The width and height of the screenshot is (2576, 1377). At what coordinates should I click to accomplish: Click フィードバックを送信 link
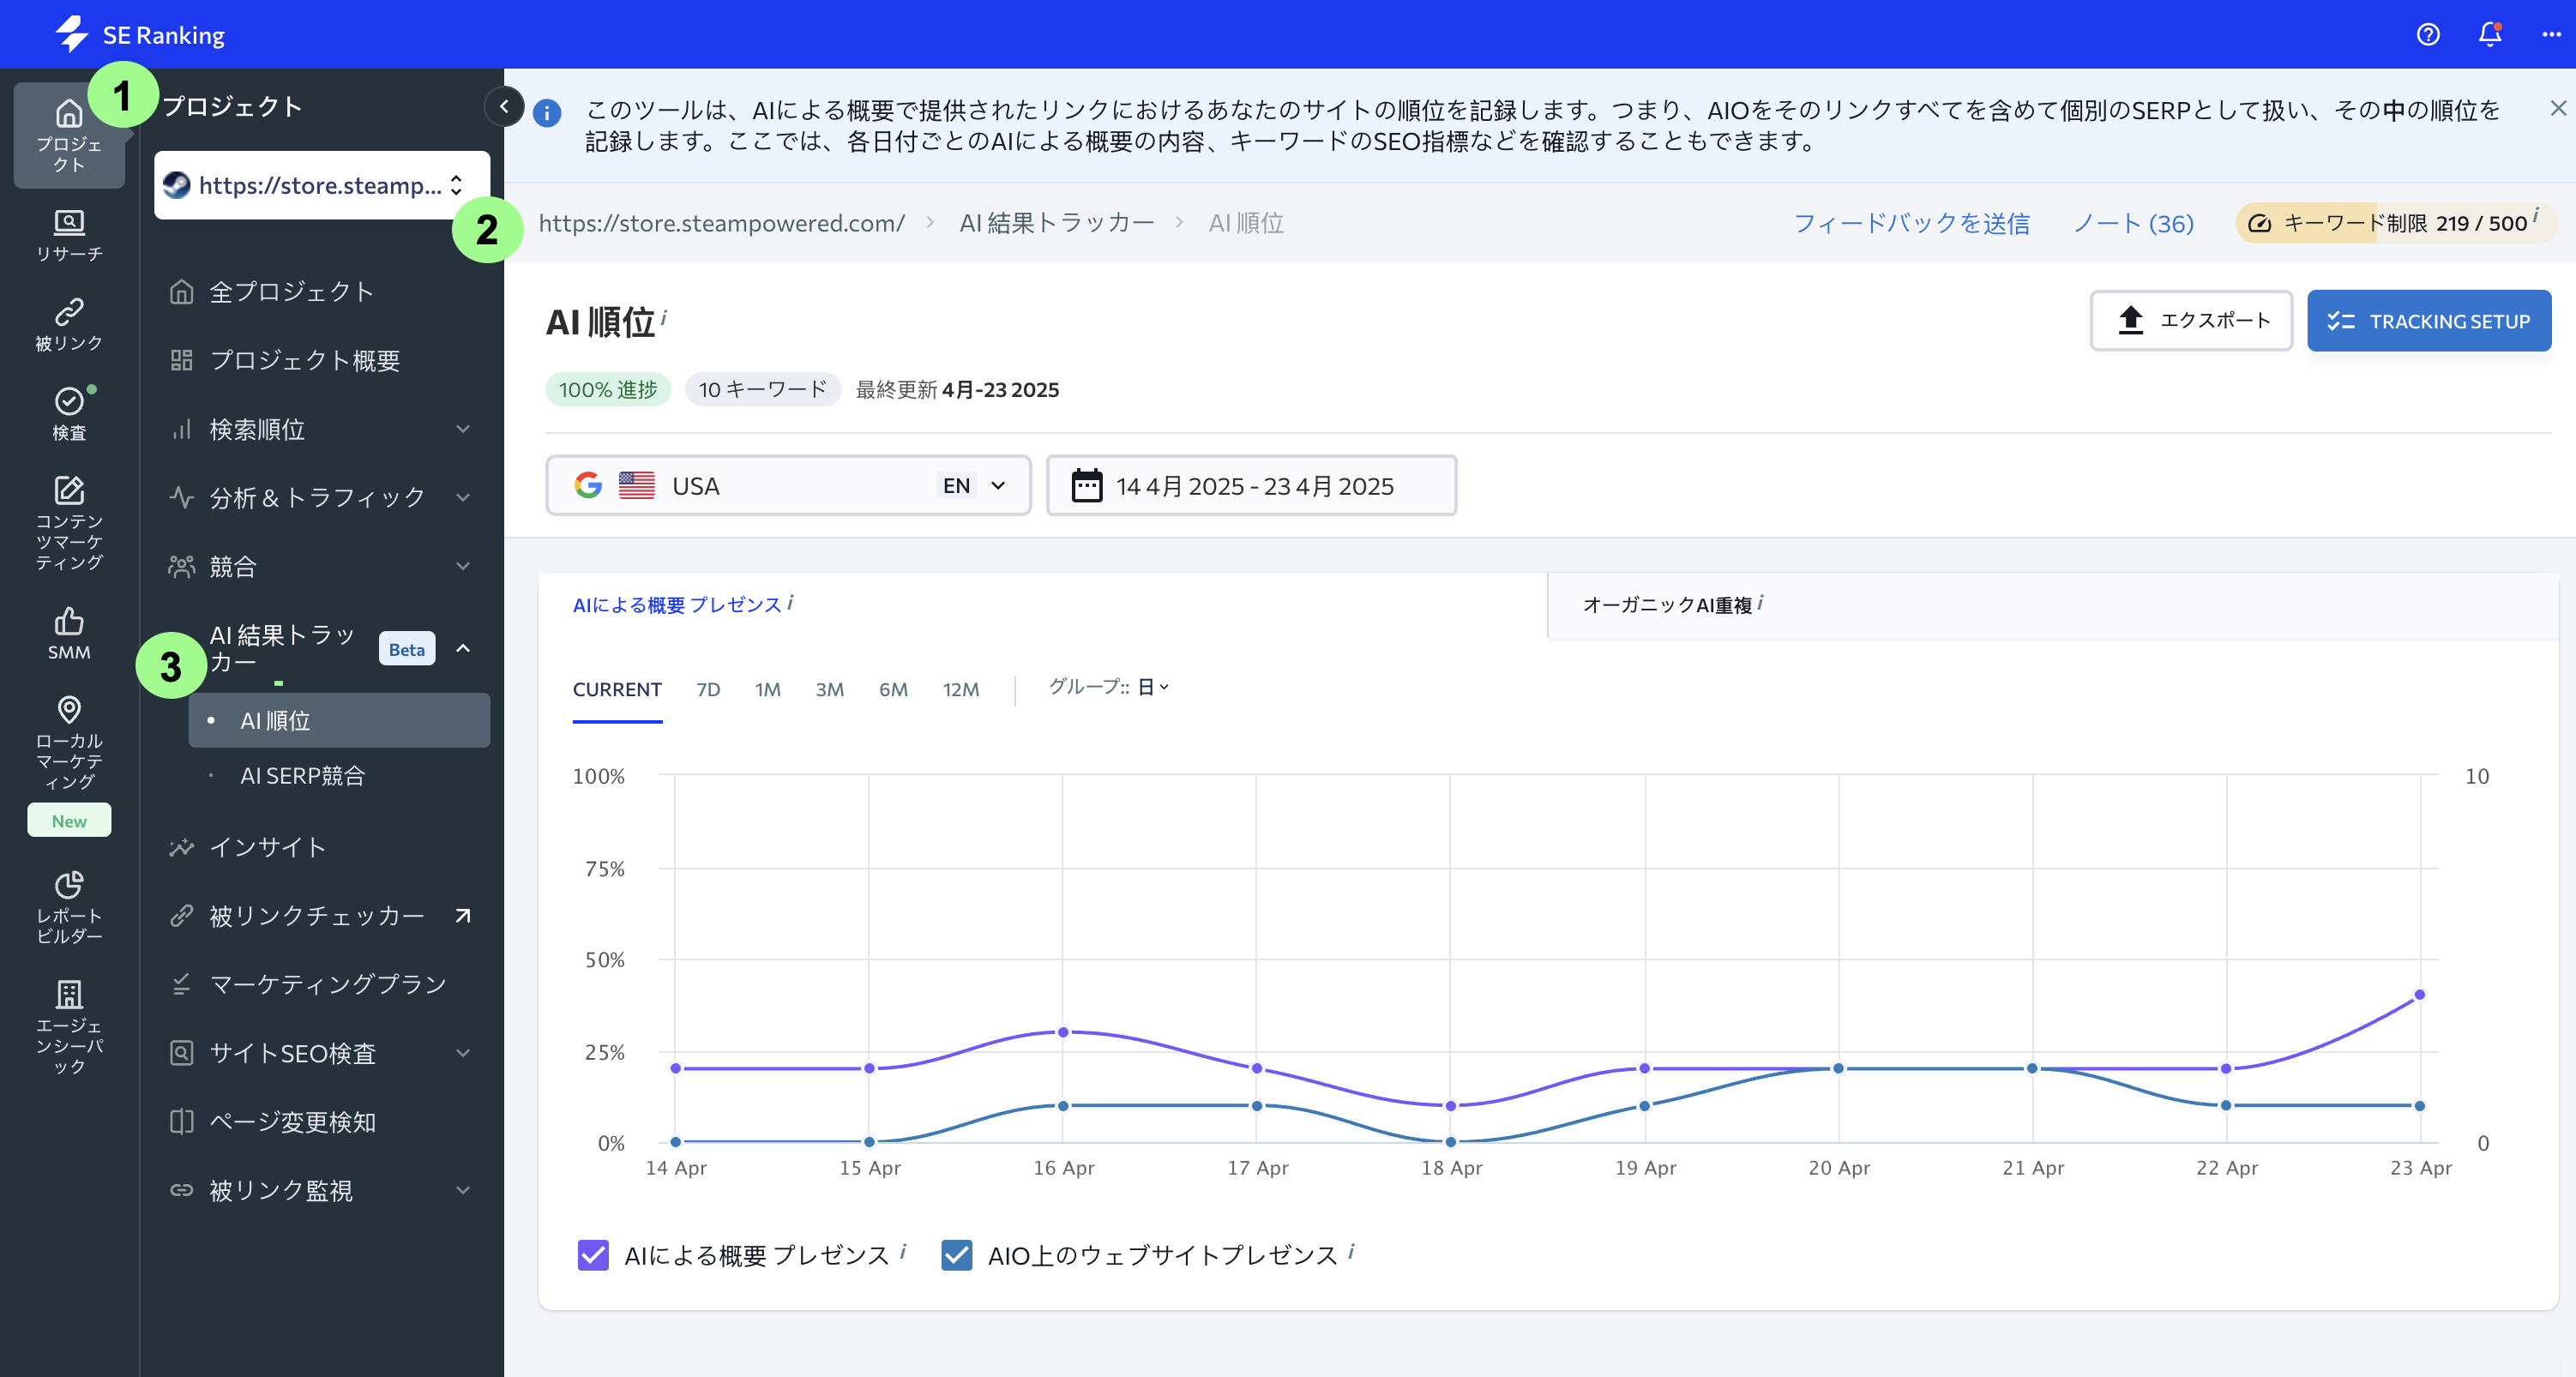(x=1911, y=223)
